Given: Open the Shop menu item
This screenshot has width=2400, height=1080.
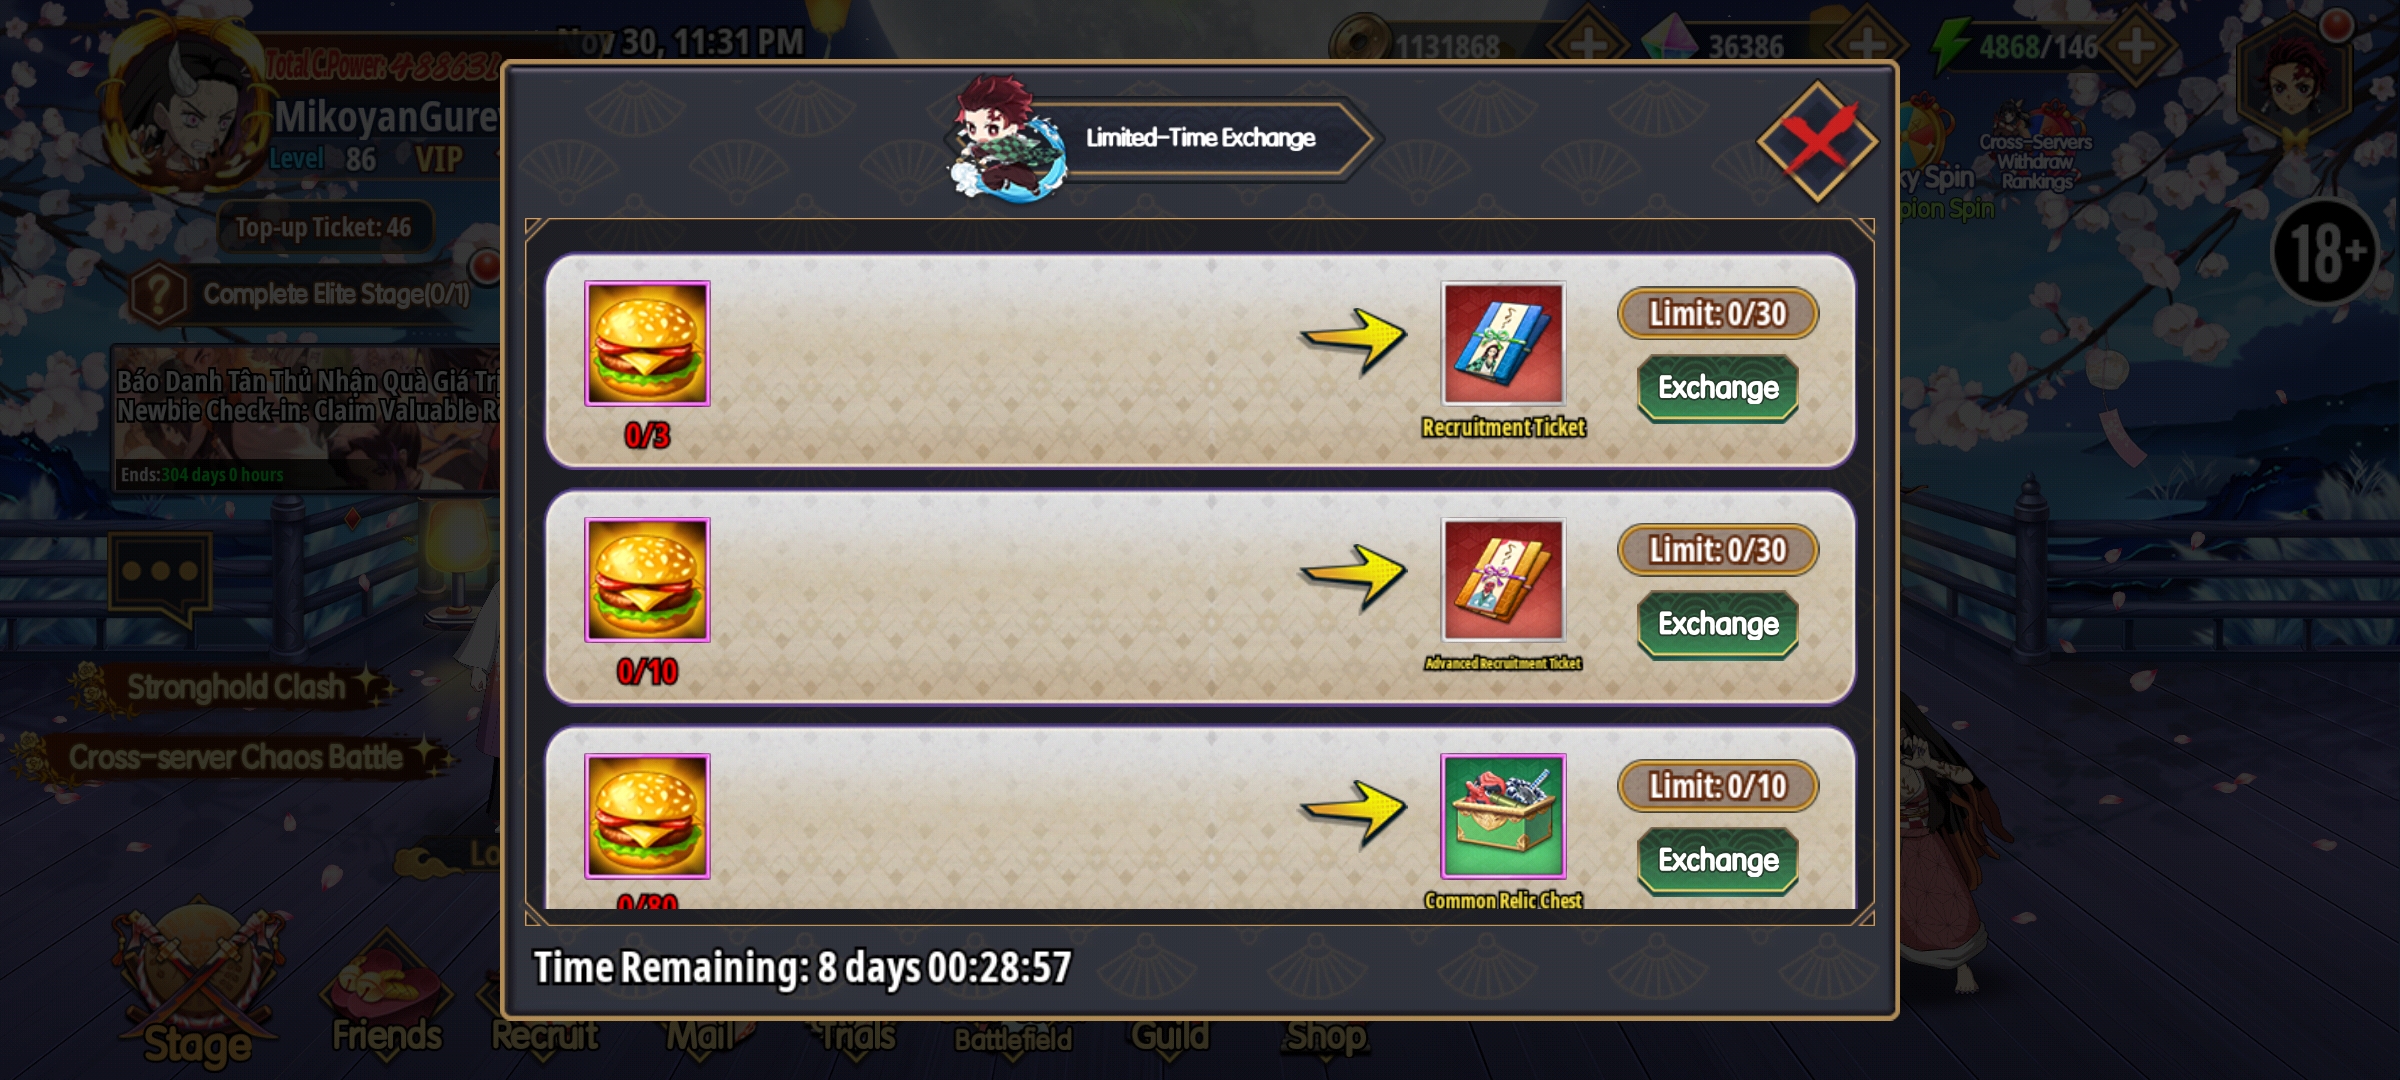Looking at the screenshot, I should pyautogui.click(x=1326, y=1036).
